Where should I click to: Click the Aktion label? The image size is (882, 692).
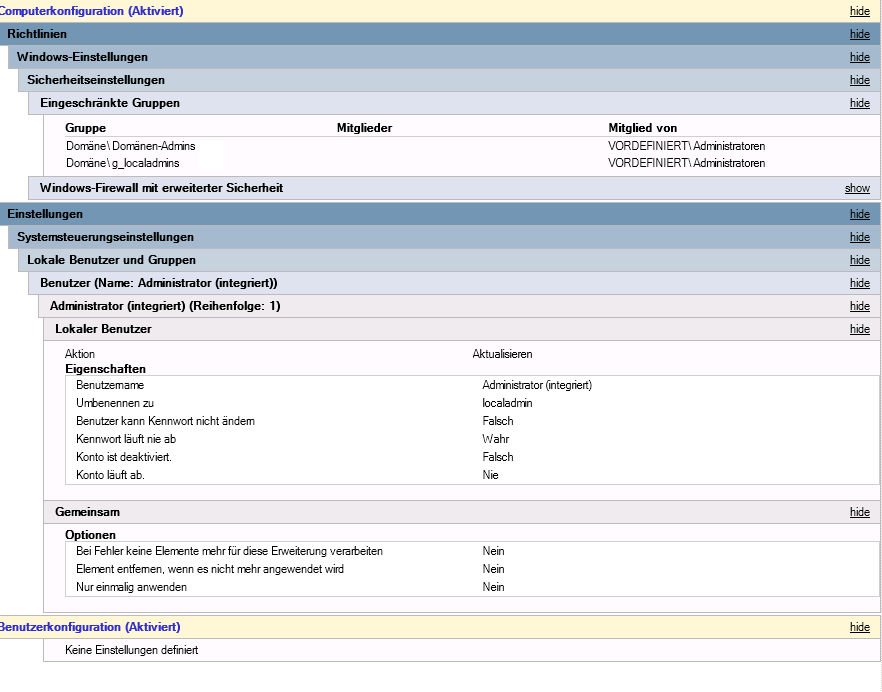80,354
